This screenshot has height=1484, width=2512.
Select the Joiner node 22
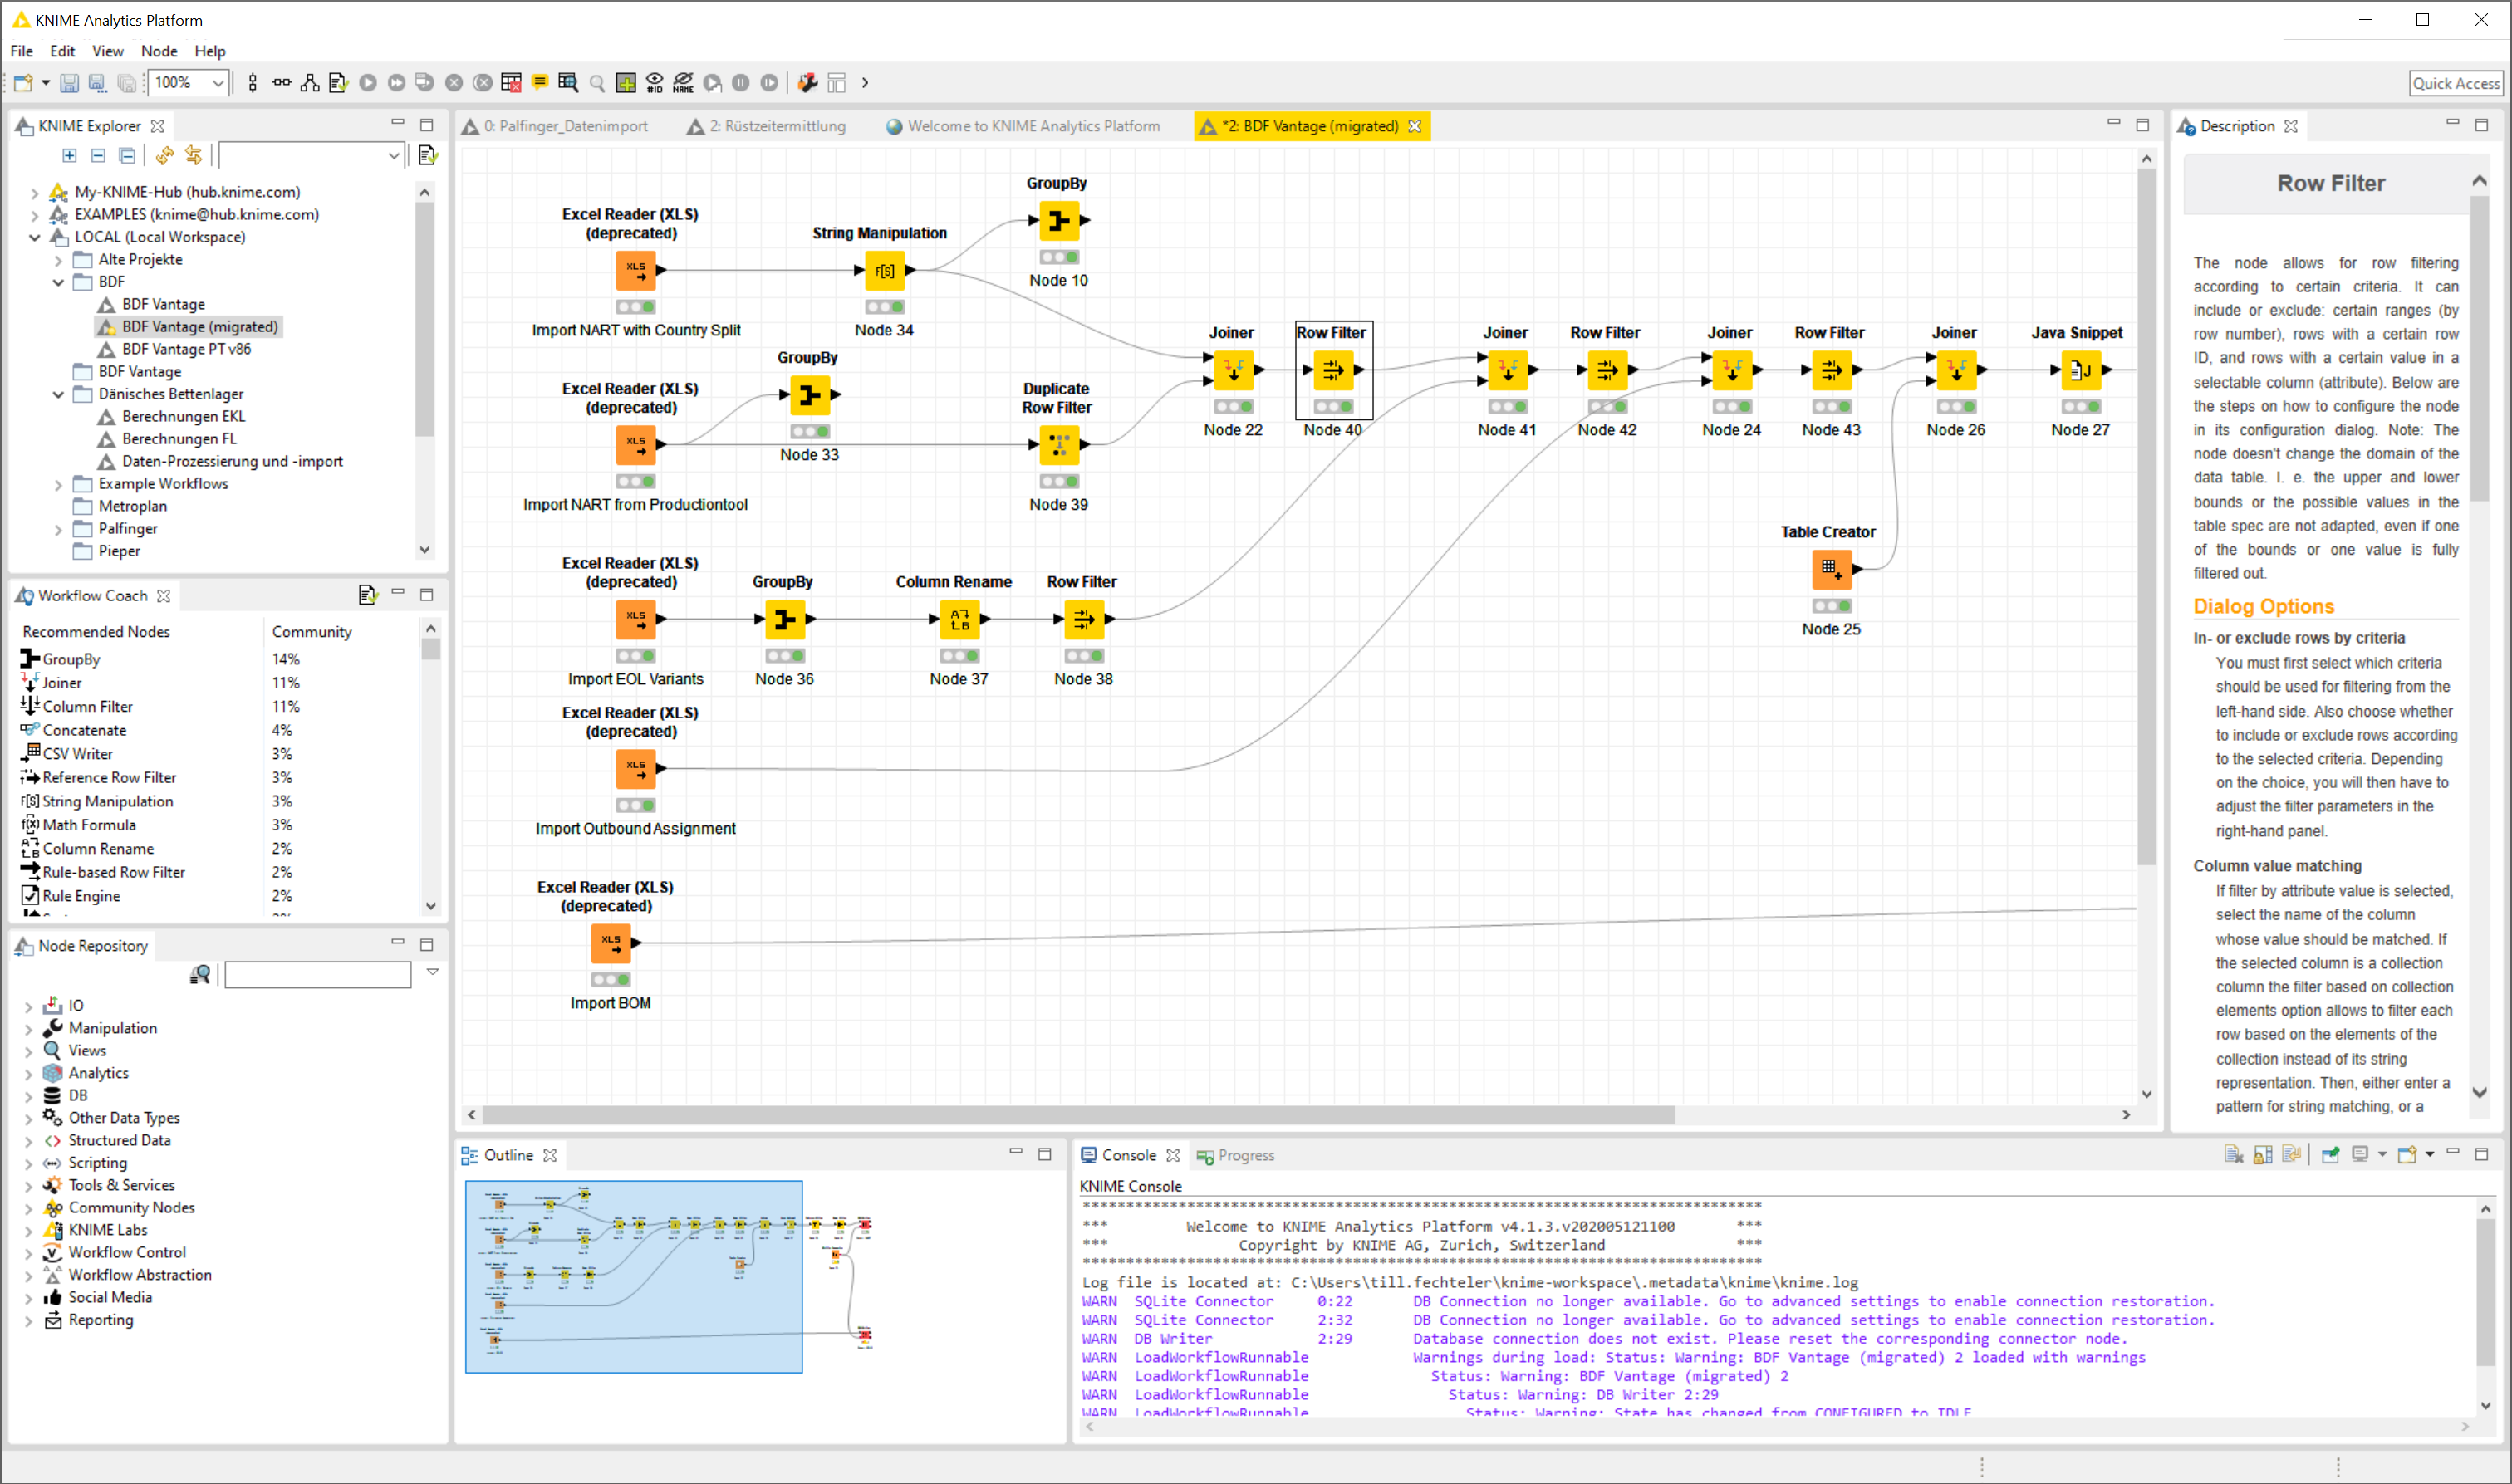click(x=1233, y=371)
